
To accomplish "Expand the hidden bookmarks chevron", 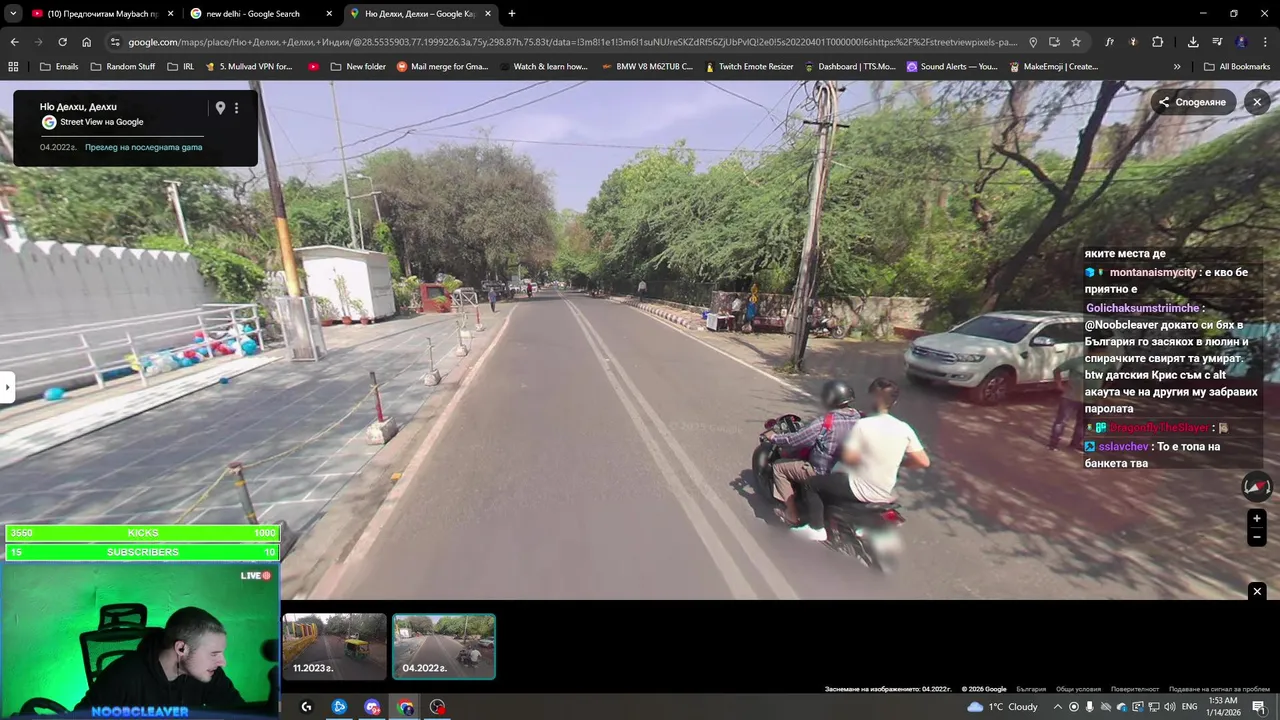I will click(x=1177, y=67).
